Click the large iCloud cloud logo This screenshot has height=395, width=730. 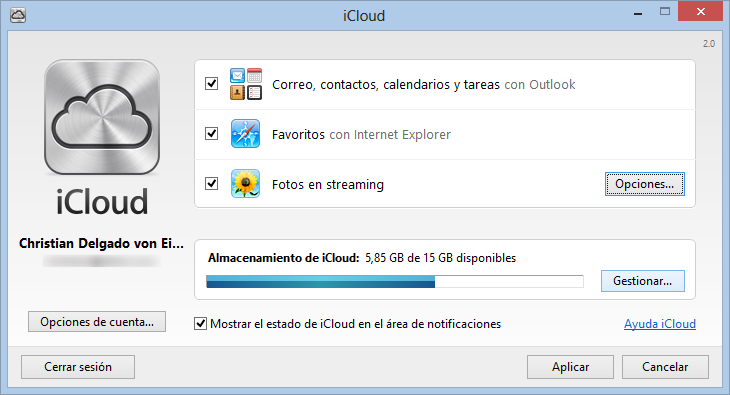pos(102,117)
